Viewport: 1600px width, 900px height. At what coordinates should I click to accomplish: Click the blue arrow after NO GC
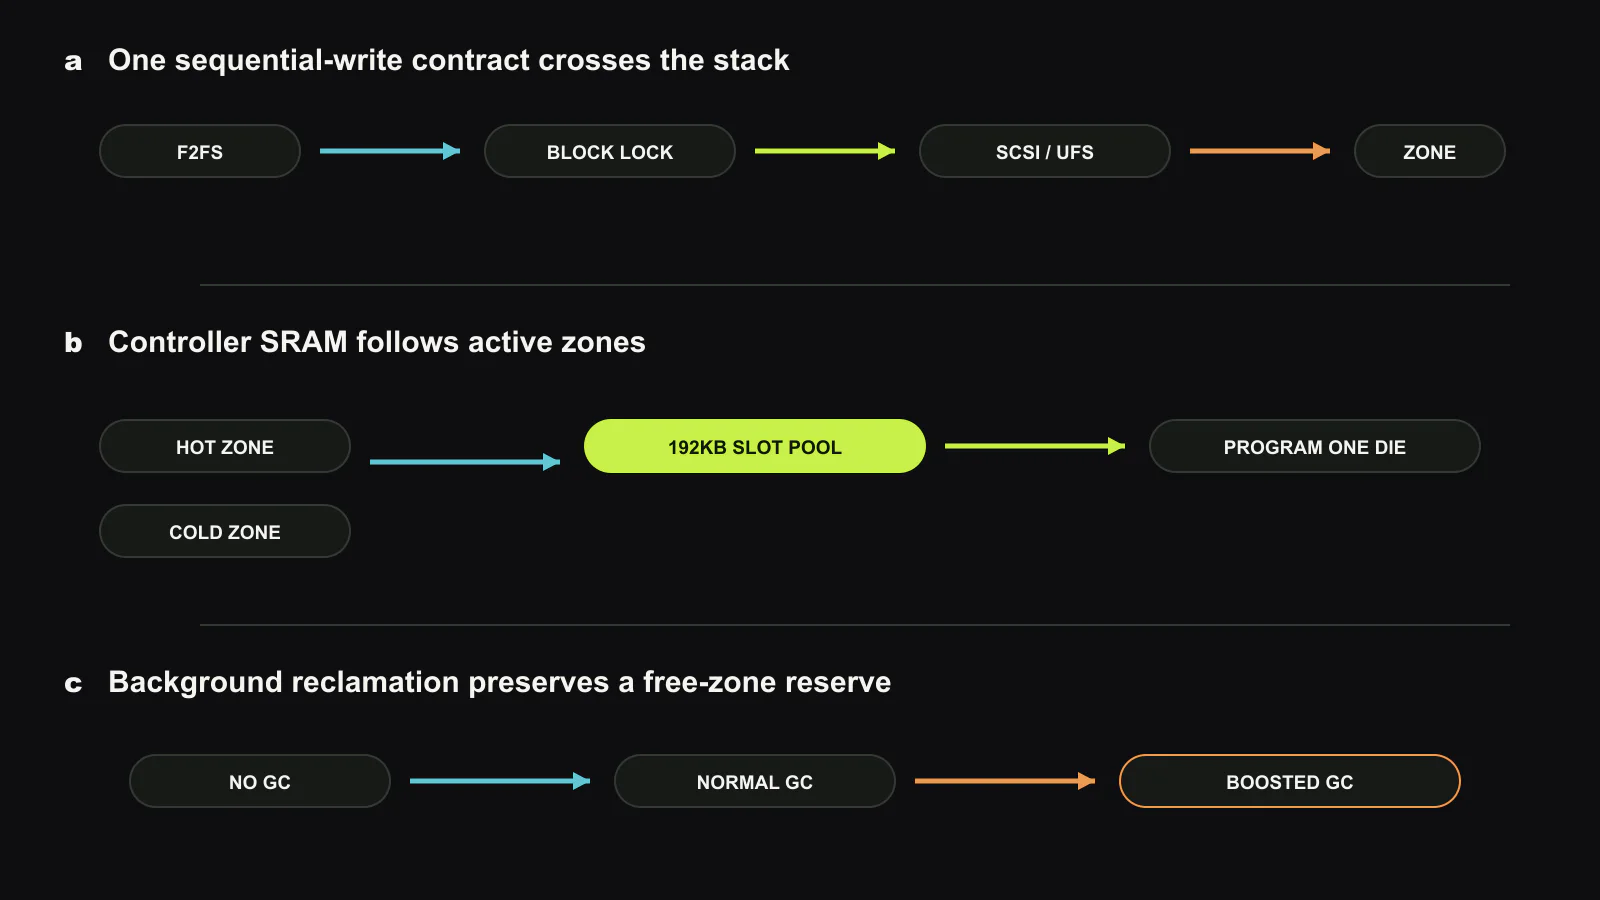(x=500, y=781)
